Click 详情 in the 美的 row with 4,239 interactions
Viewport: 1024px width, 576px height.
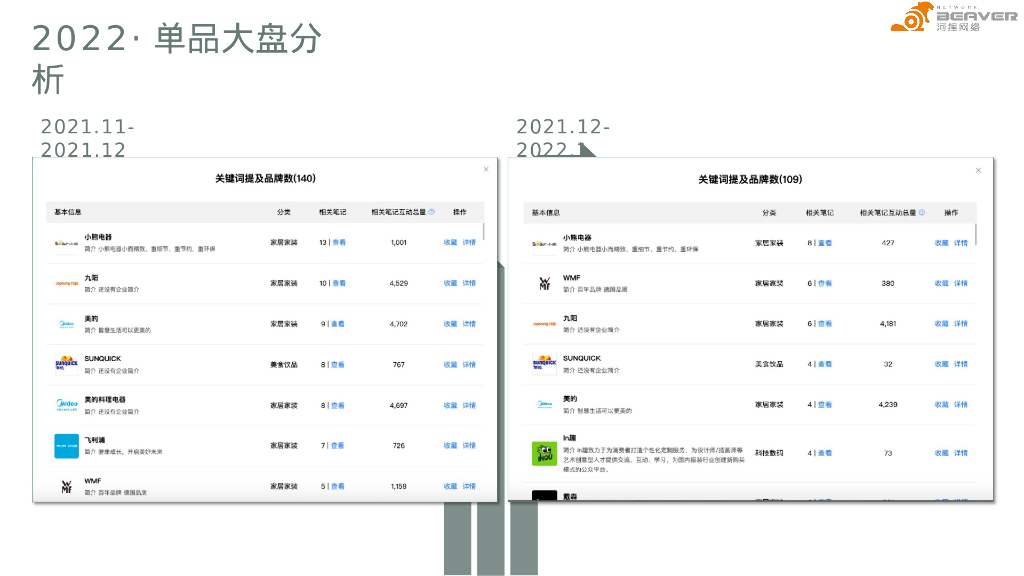tap(961, 405)
